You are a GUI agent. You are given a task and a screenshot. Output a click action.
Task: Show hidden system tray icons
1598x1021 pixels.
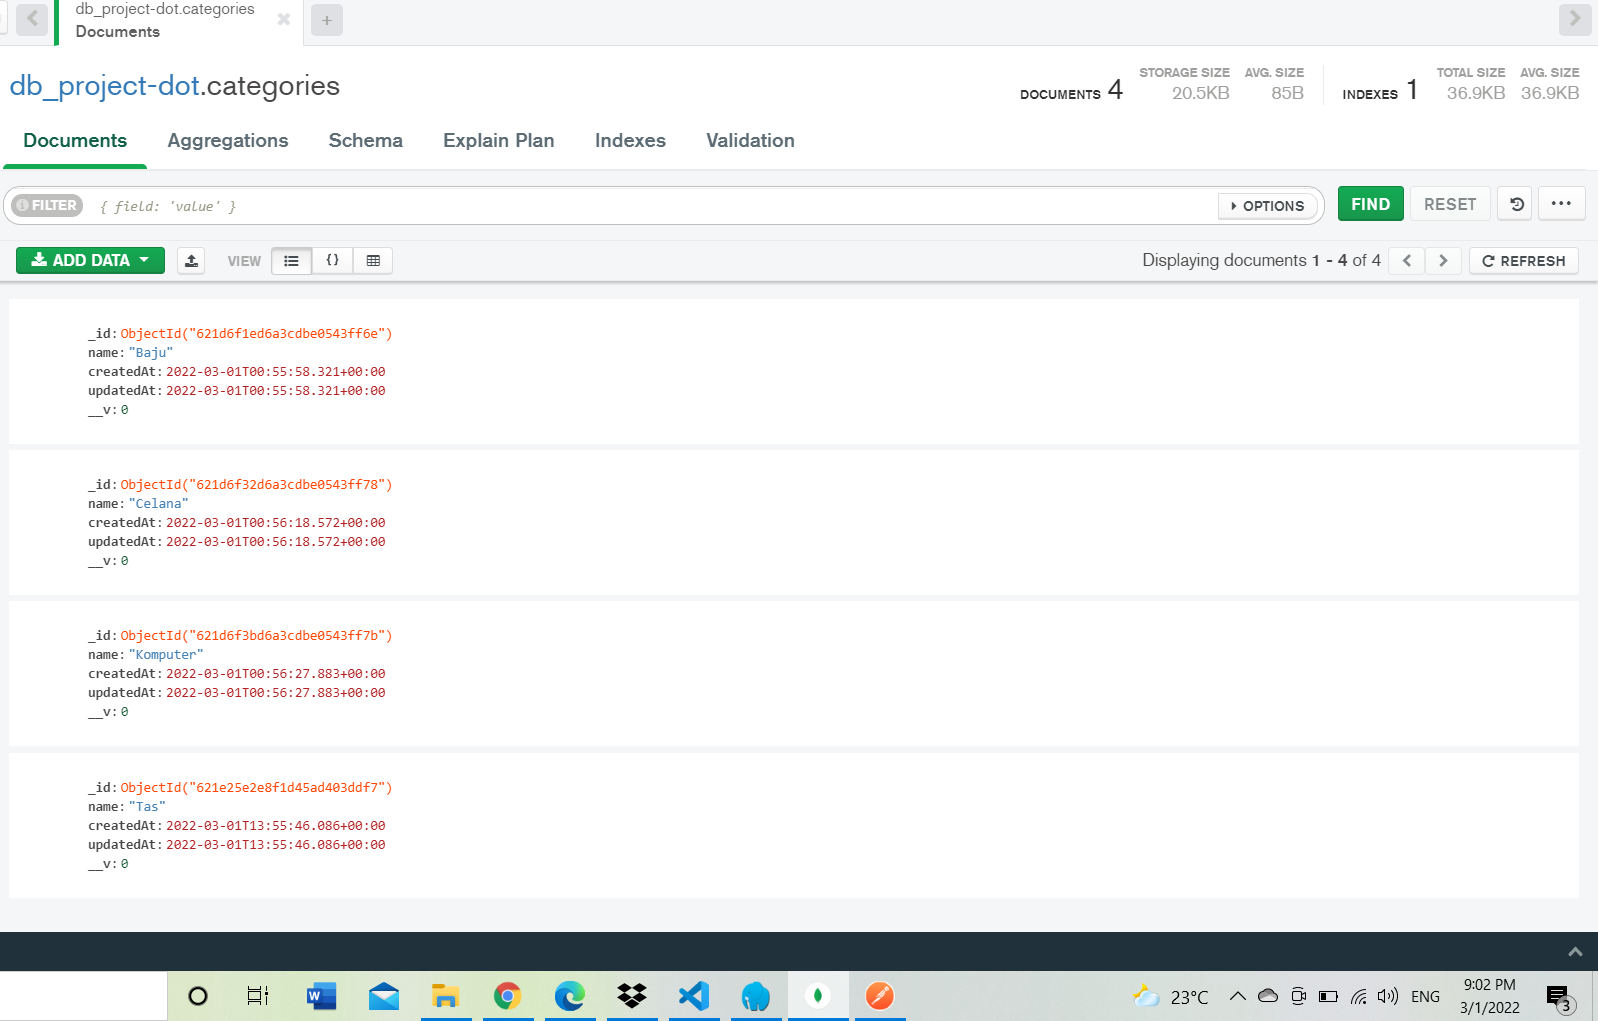[1237, 996]
